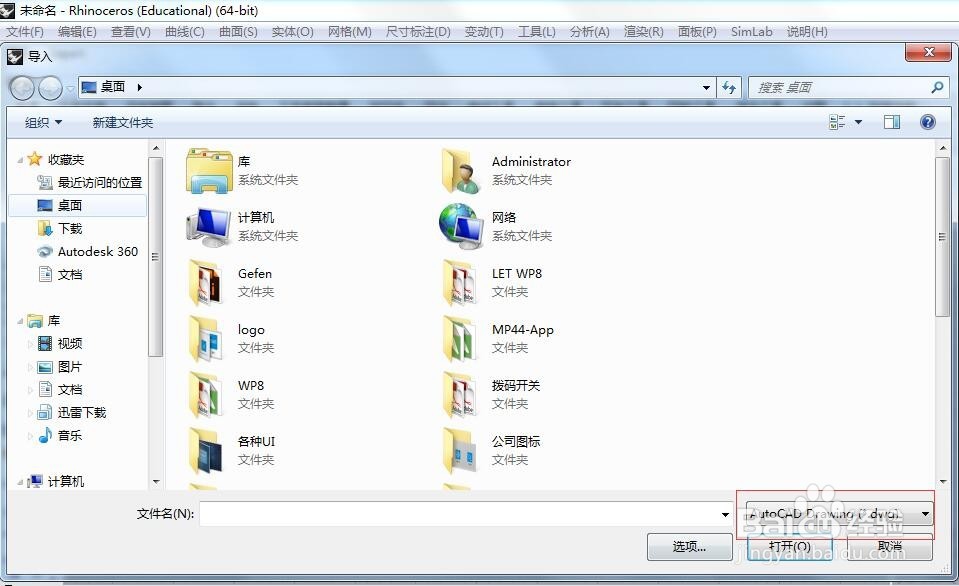Open the Administrator folder icon
This screenshot has width=959, height=586.
[x=461, y=171]
